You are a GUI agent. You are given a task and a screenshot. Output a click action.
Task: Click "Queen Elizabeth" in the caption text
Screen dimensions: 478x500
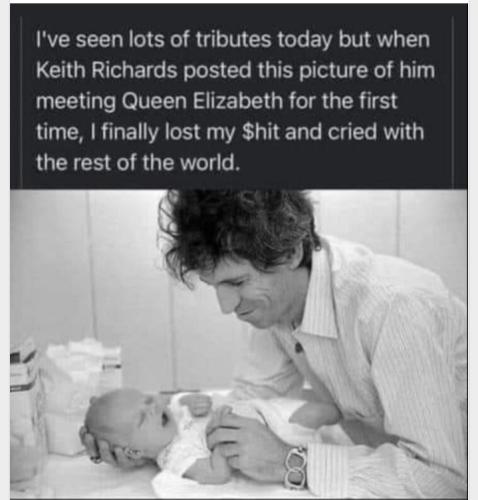pos(202,101)
